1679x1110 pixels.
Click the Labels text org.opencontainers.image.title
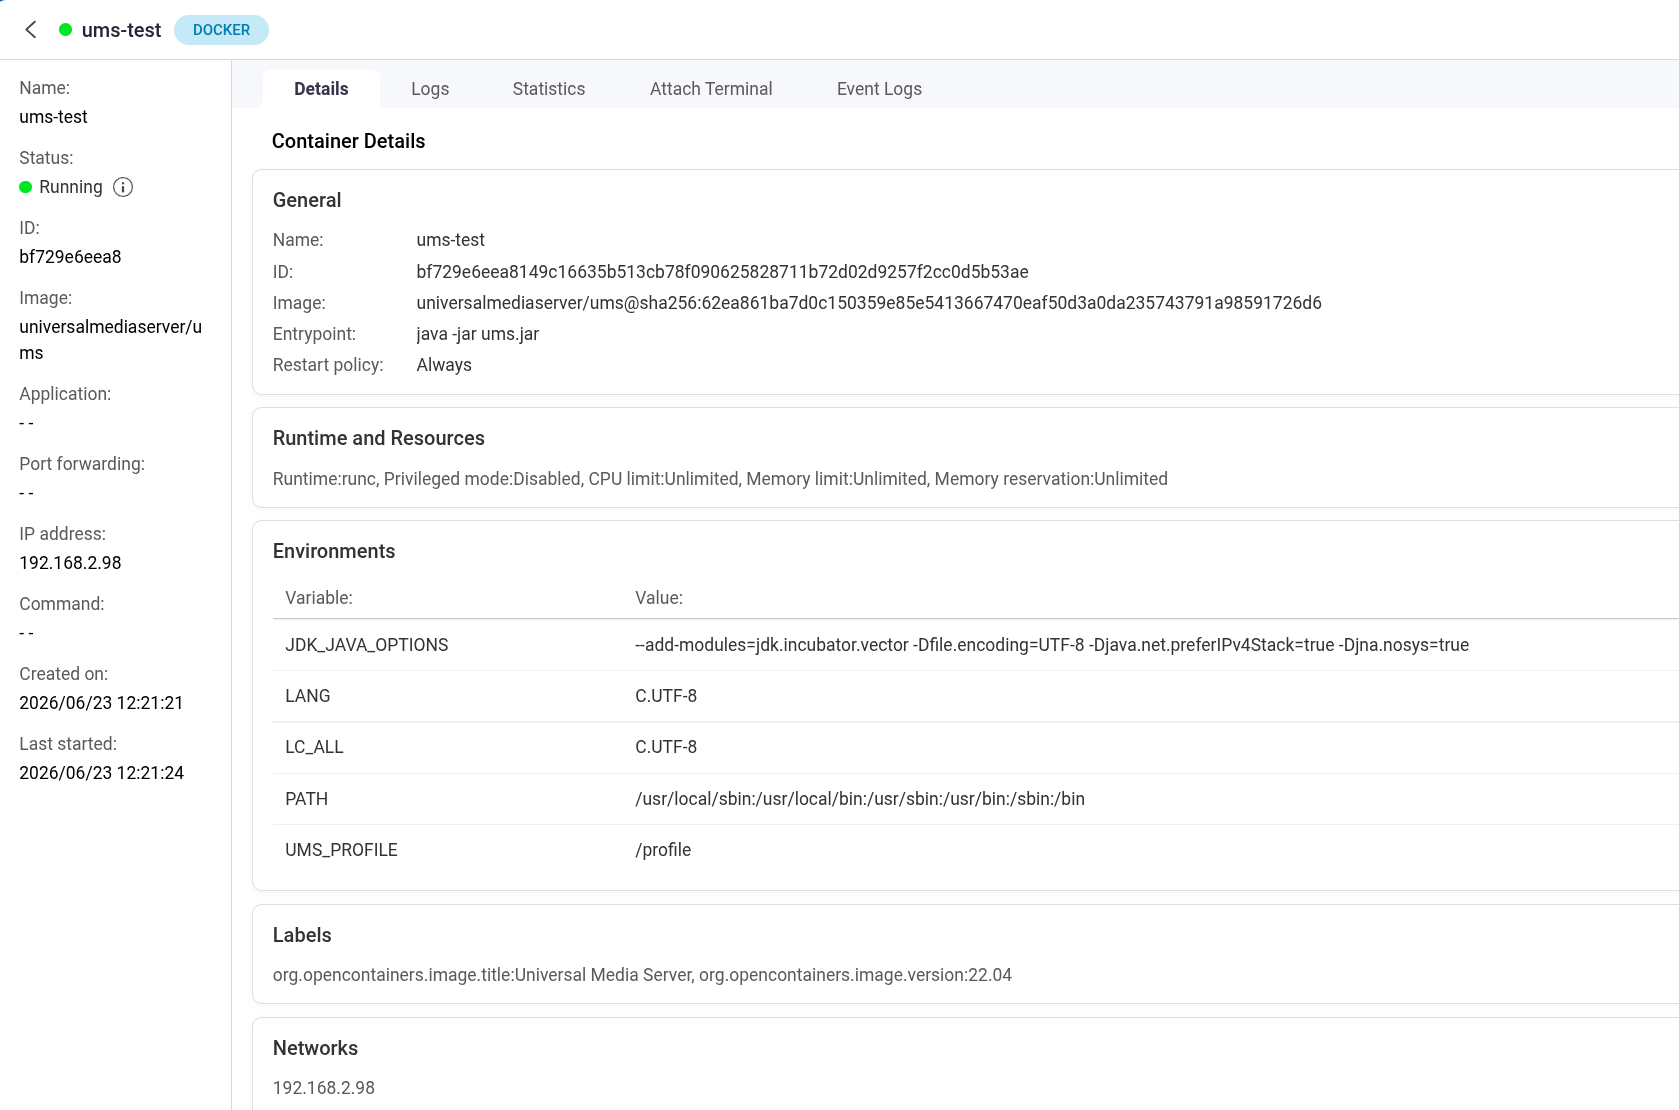[x=642, y=975]
